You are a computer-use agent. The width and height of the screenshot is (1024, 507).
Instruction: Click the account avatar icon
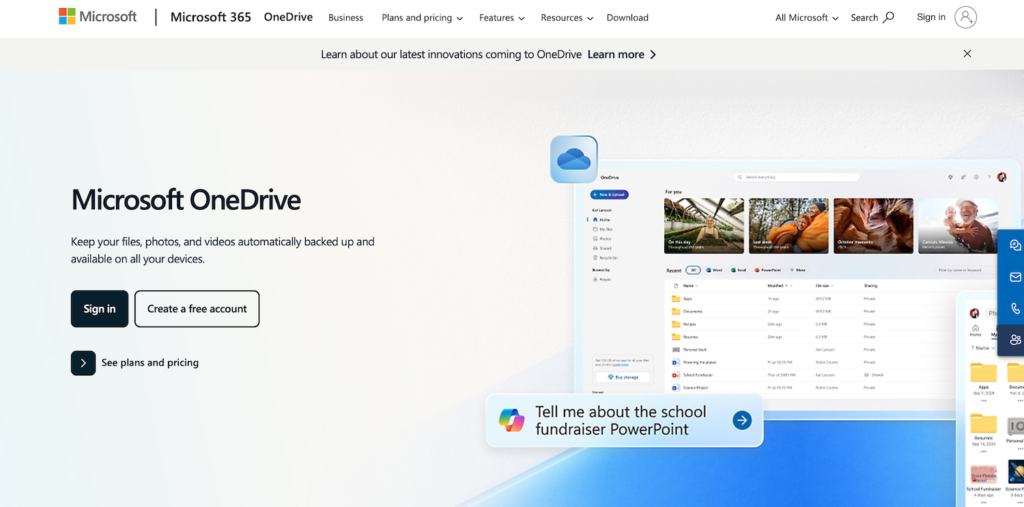[x=965, y=17]
